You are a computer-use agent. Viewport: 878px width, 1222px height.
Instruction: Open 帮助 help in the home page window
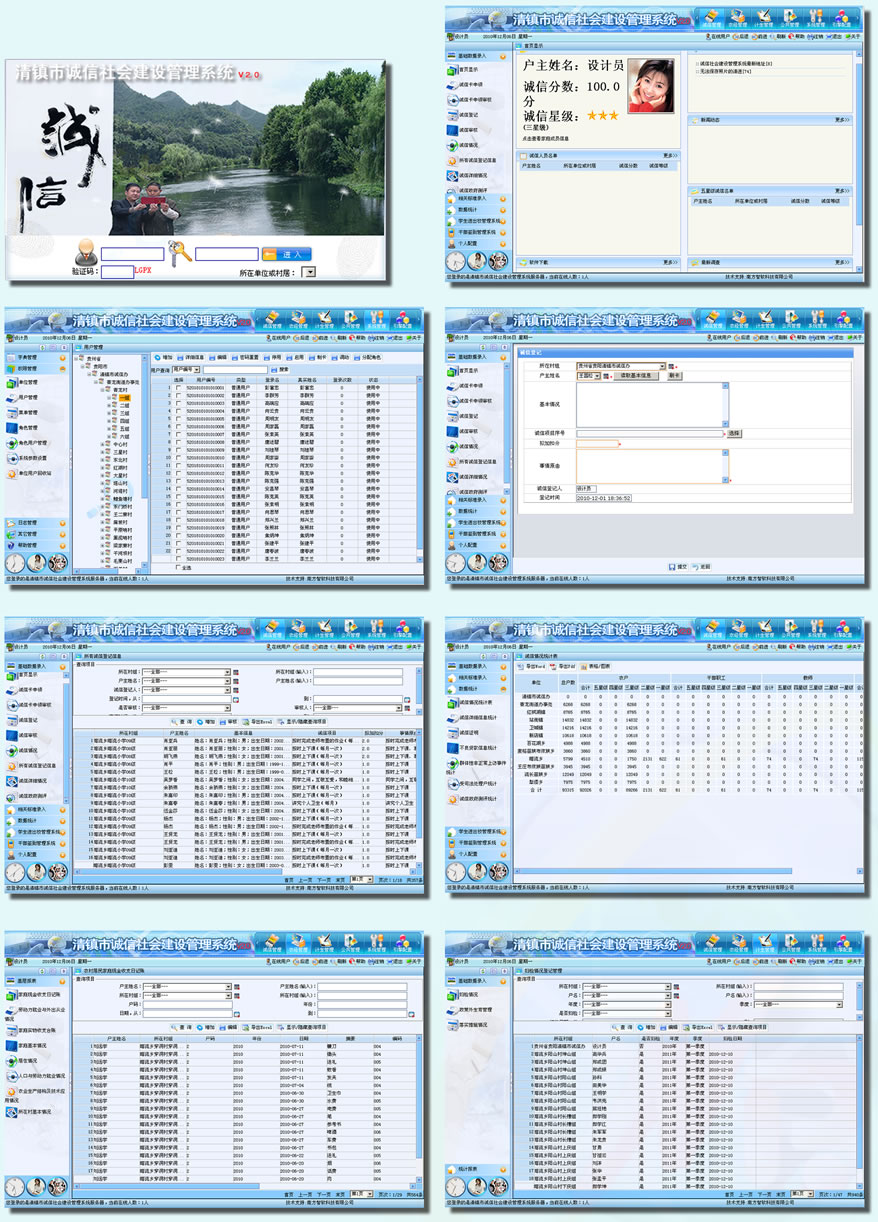coord(796,37)
